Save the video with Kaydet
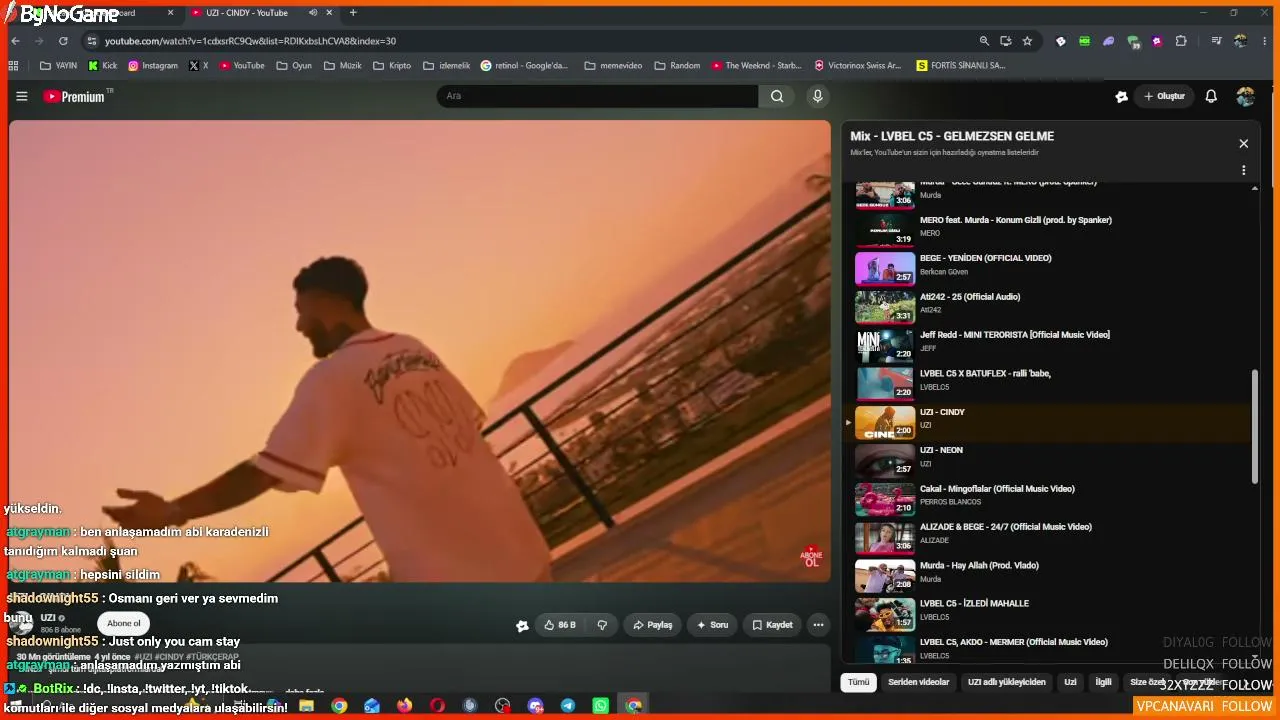The width and height of the screenshot is (1280, 720). (773, 625)
